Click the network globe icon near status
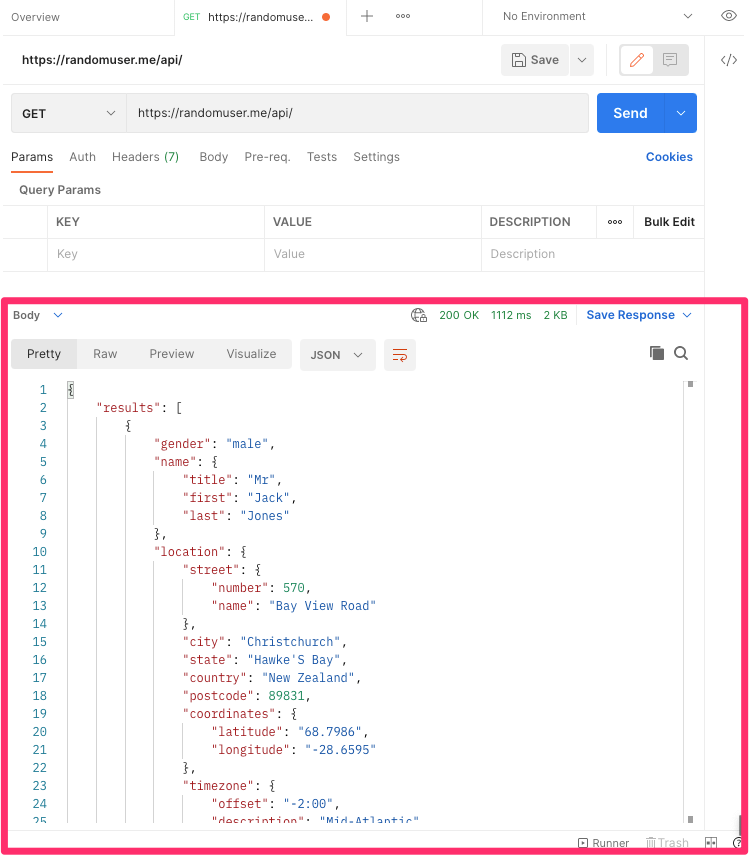749x855 pixels. (419, 315)
